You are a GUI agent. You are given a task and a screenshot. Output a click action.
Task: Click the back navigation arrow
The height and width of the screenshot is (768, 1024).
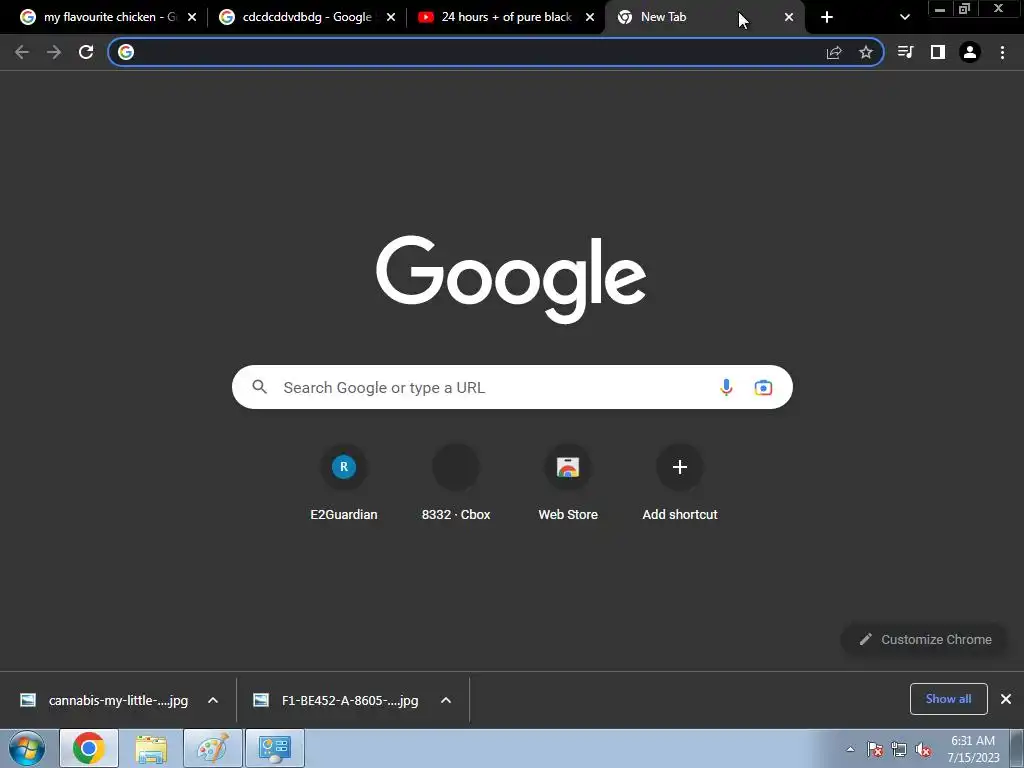[x=22, y=52]
